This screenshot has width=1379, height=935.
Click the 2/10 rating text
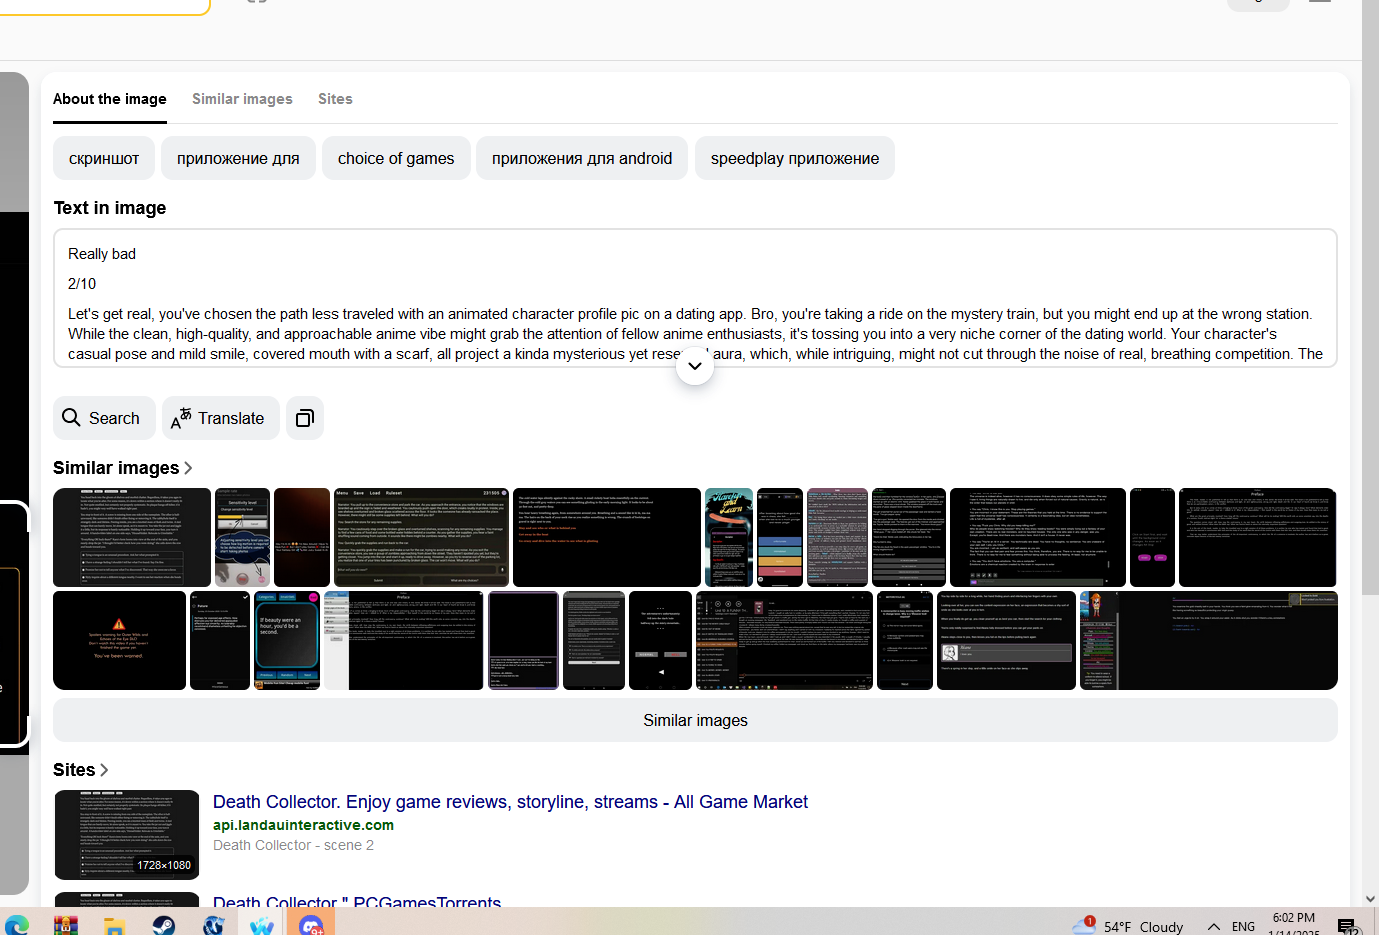pos(82,284)
